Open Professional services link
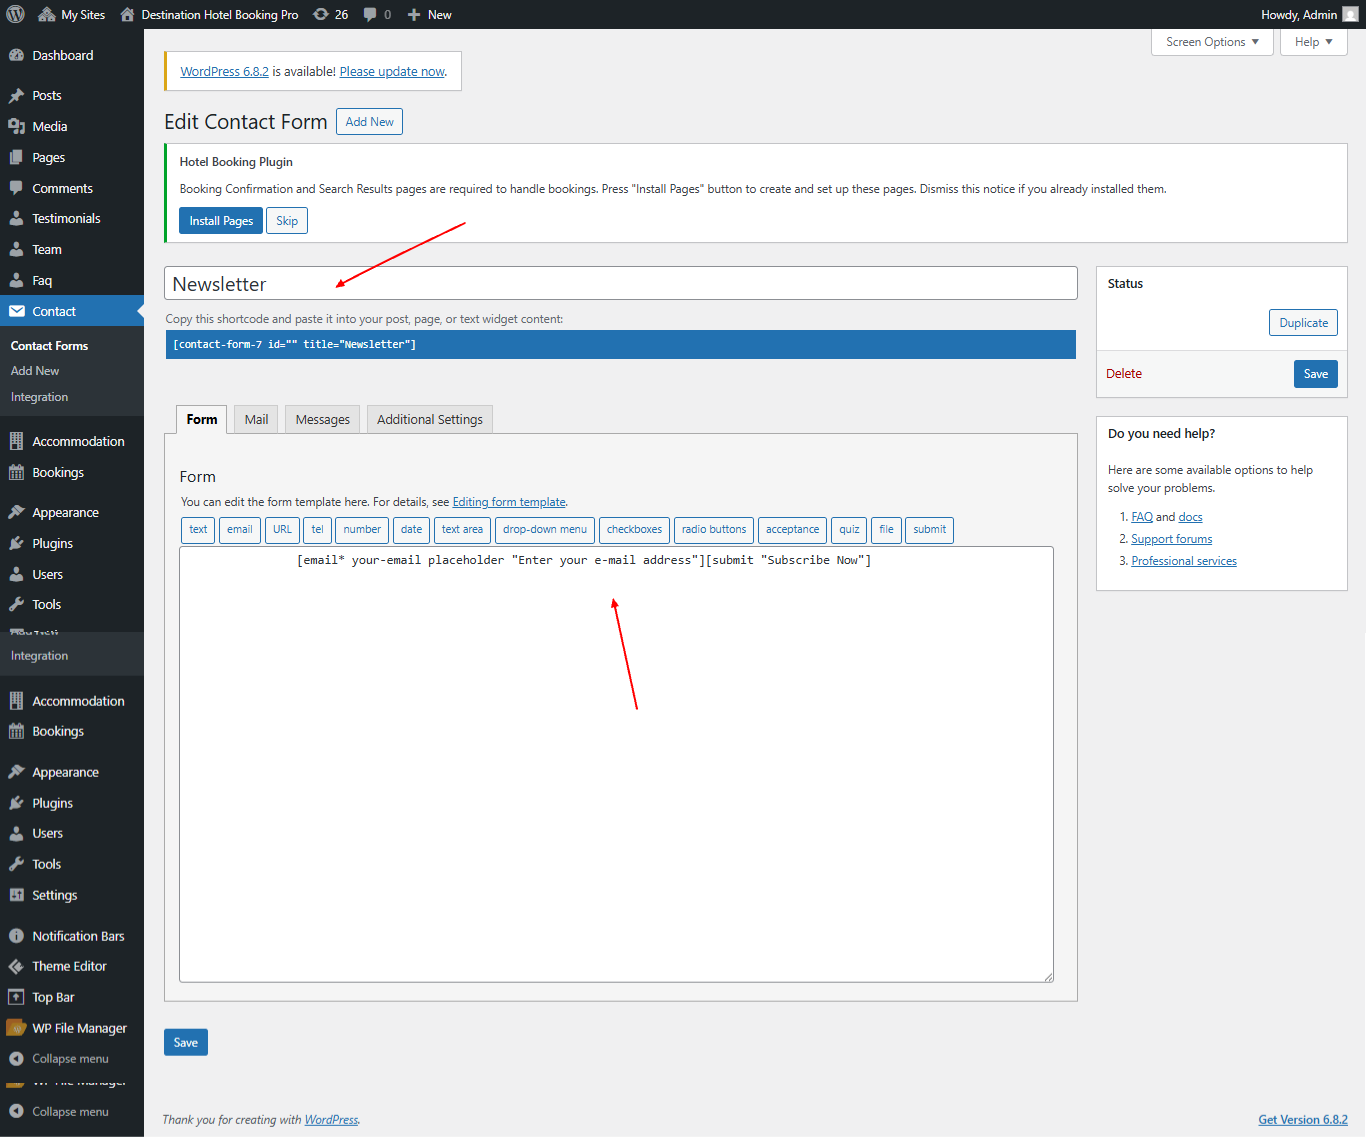Image resolution: width=1366 pixels, height=1138 pixels. point(1184,561)
